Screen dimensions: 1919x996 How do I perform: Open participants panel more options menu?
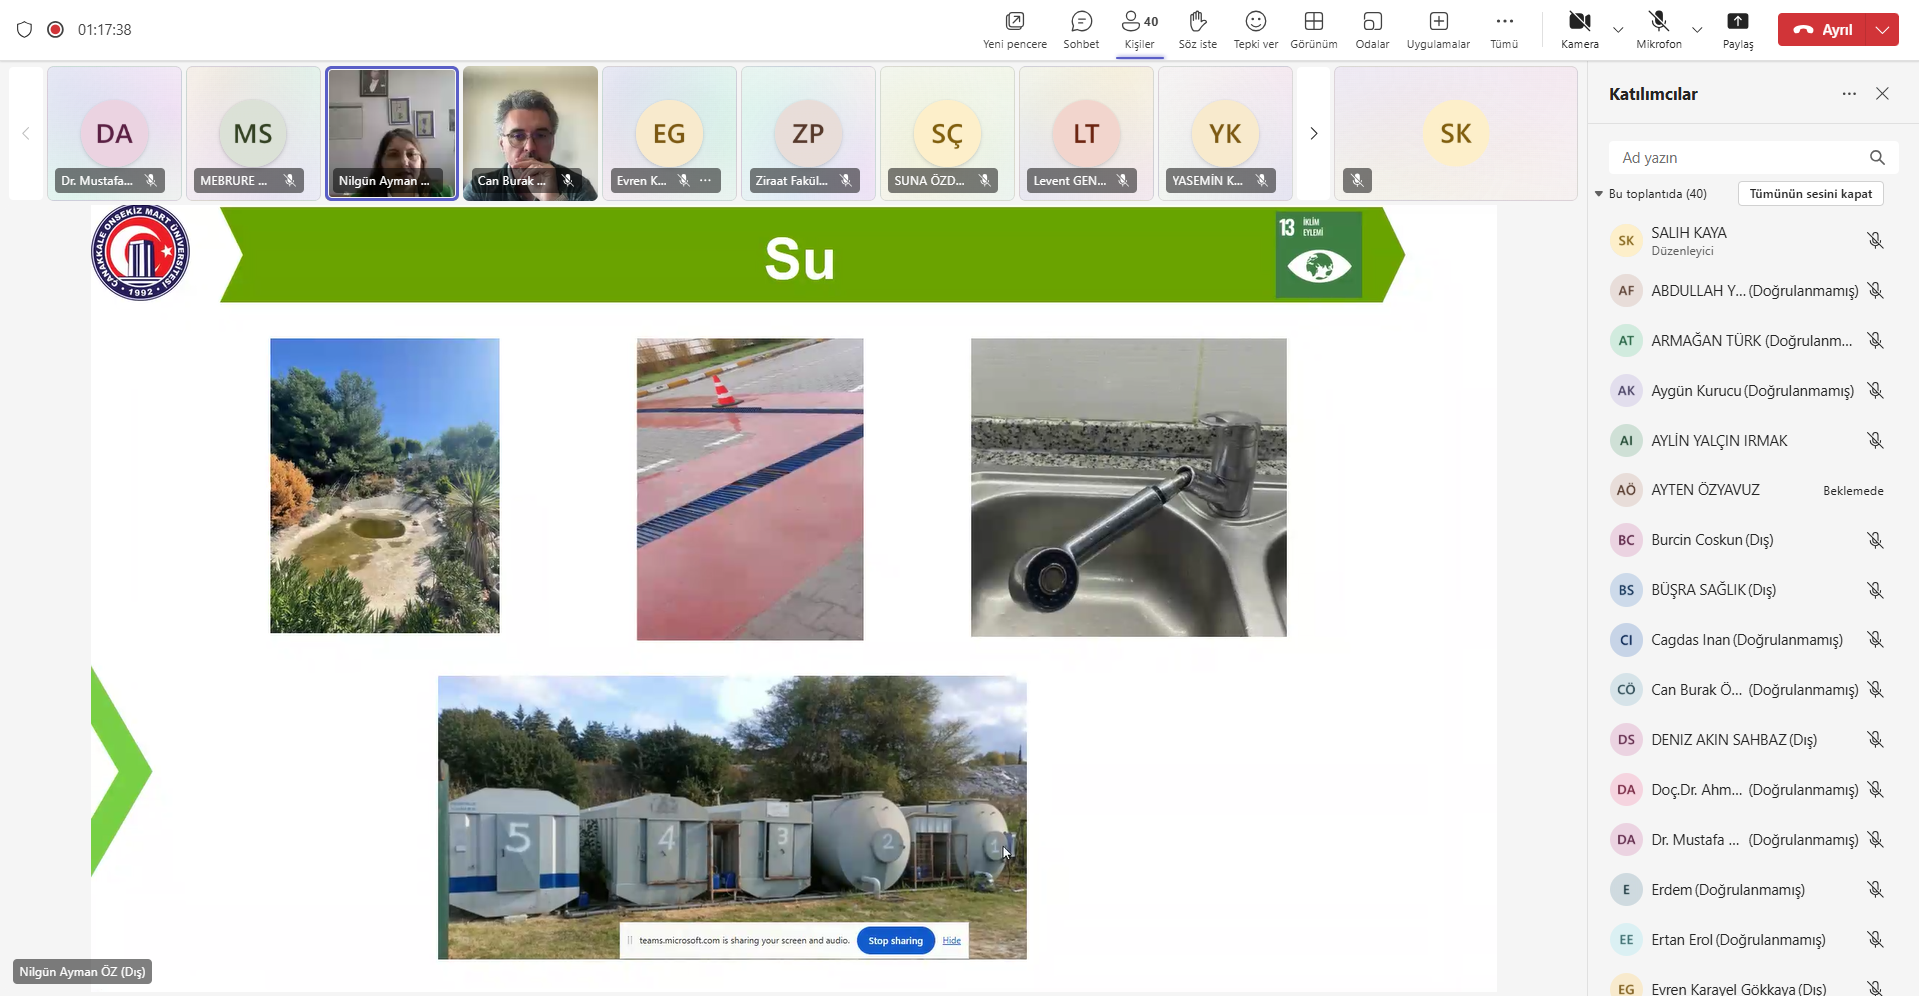click(1849, 94)
